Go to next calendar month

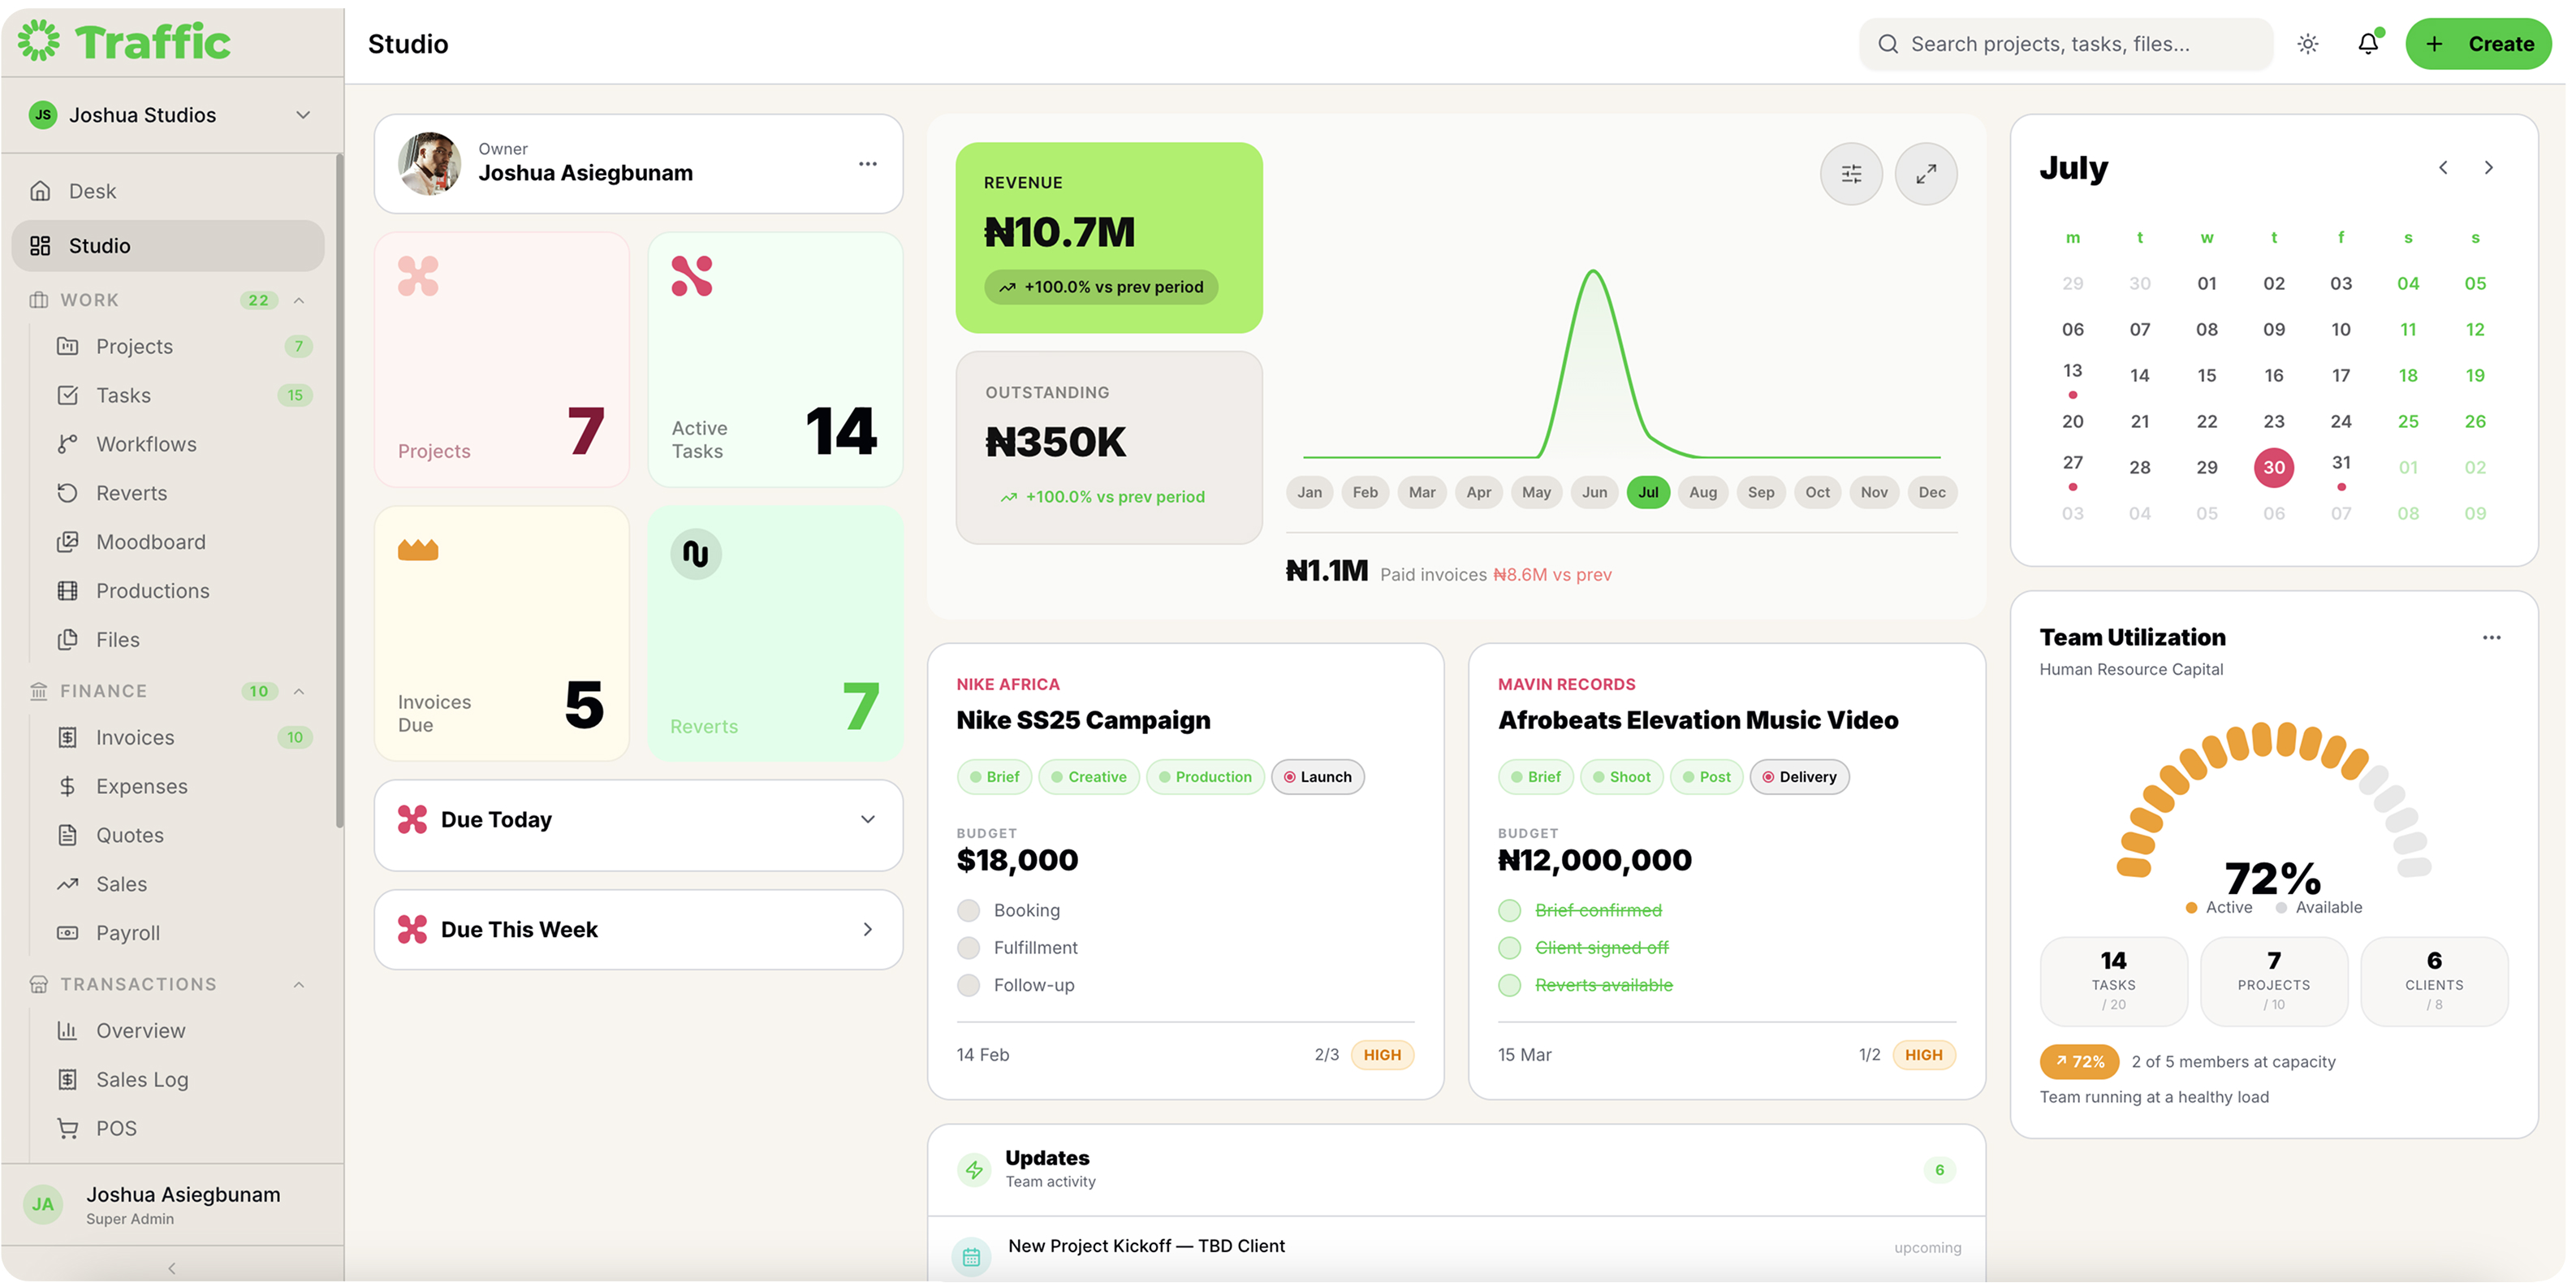[2488, 168]
